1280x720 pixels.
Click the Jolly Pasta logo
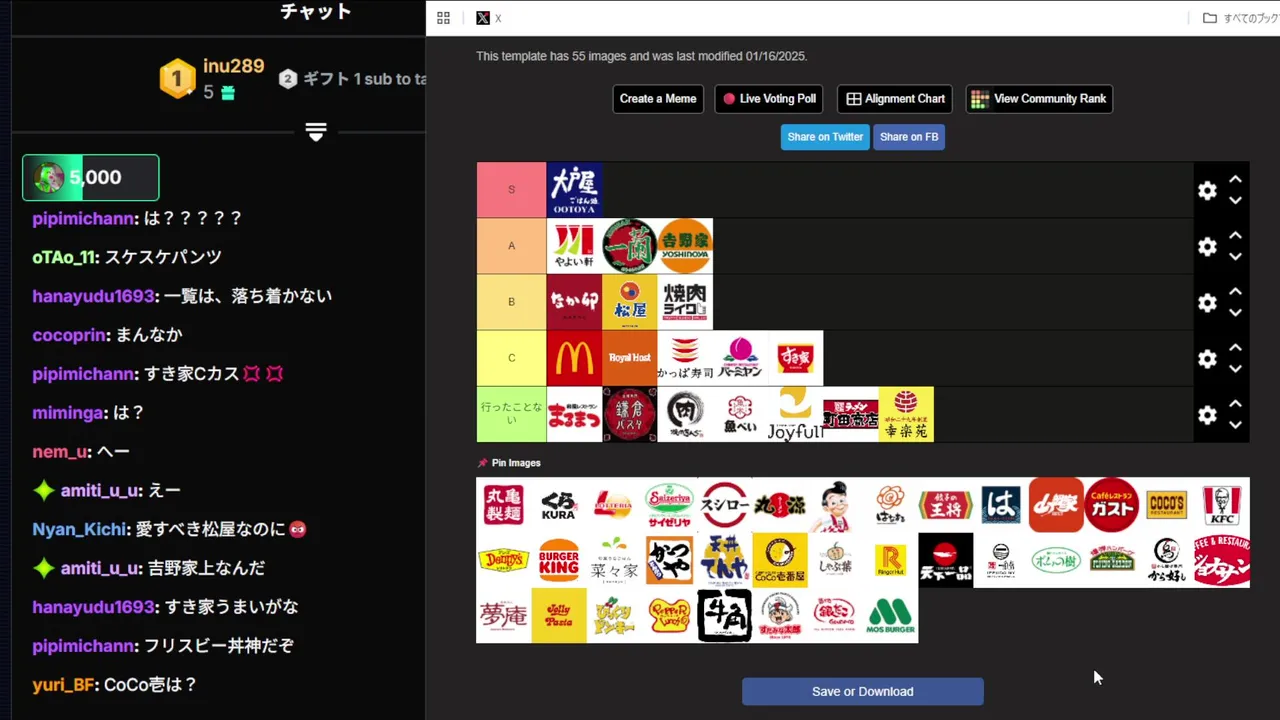click(558, 615)
